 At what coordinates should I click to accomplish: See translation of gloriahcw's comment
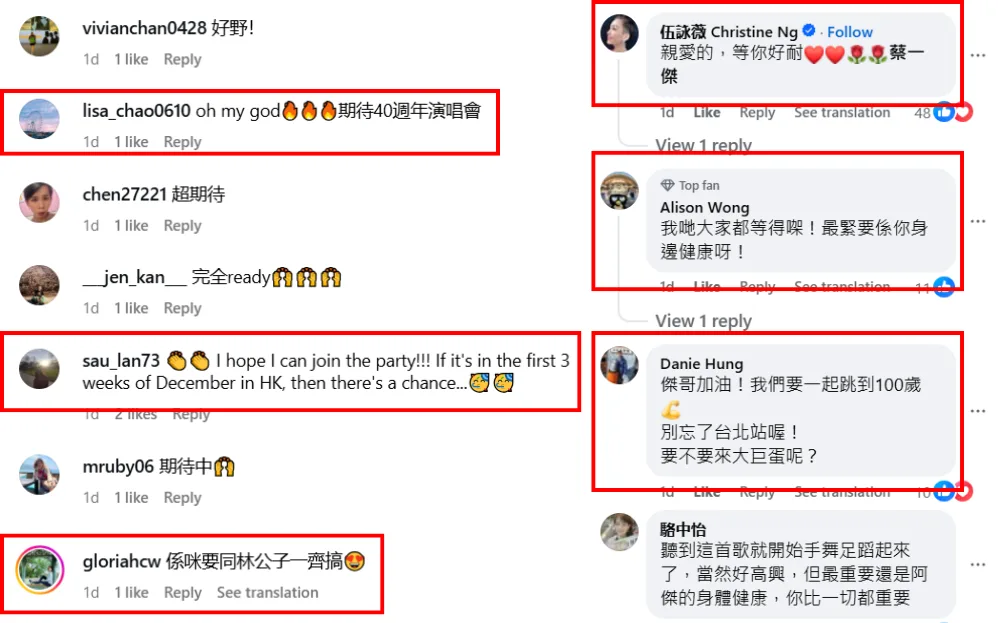pos(267,592)
